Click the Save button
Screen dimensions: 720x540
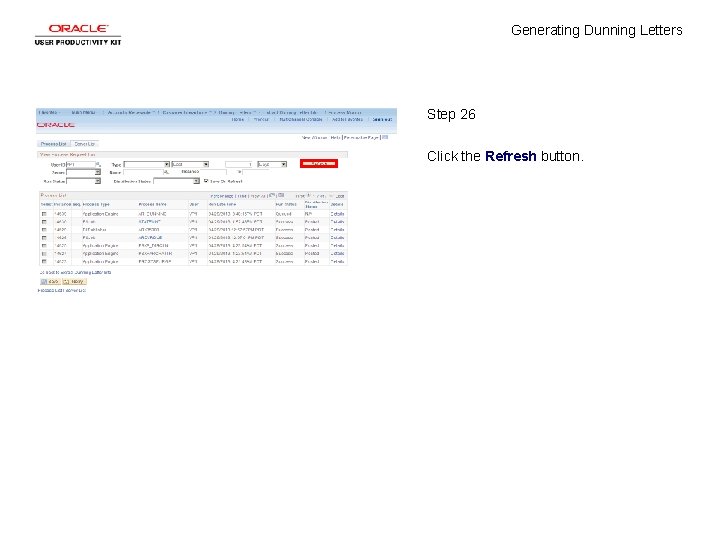[x=50, y=281]
